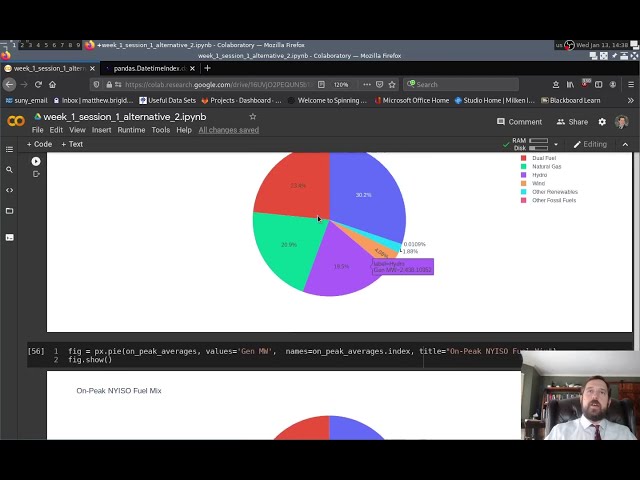Open the code snippets sidebar icon

point(9,190)
